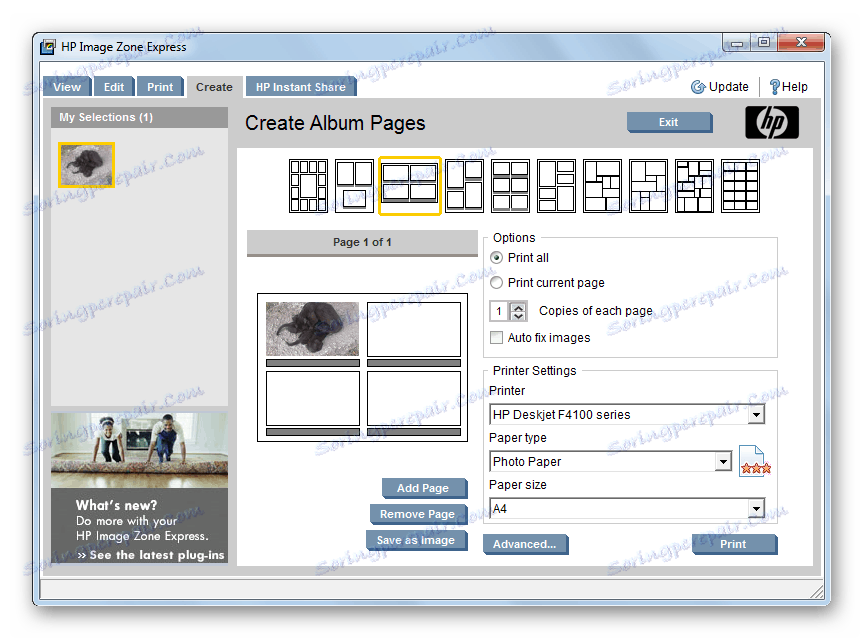Pick the currently highlighted four-photo layout template

[x=410, y=186]
